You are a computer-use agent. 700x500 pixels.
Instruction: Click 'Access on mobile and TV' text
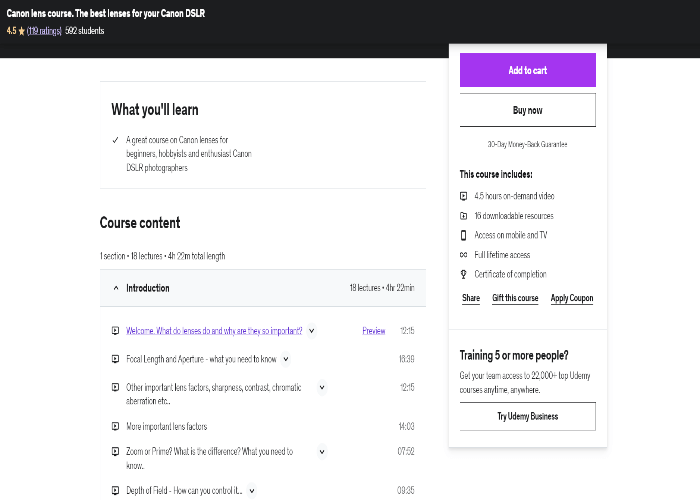tap(511, 235)
